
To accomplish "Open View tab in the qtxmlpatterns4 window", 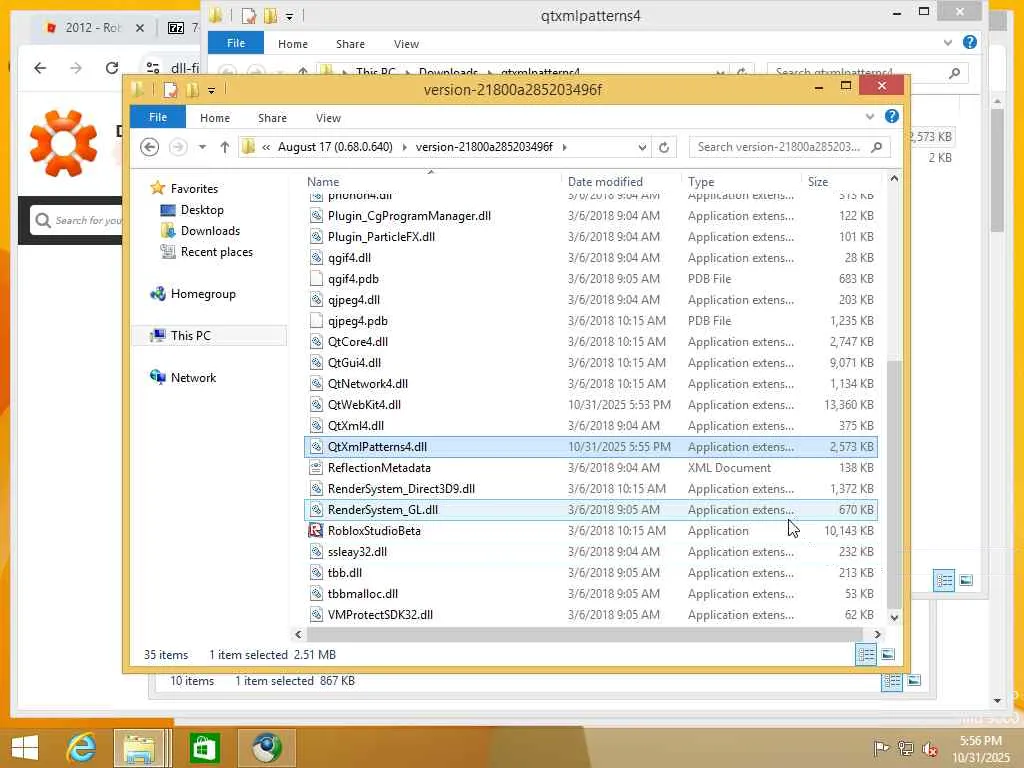I will click(x=406, y=44).
